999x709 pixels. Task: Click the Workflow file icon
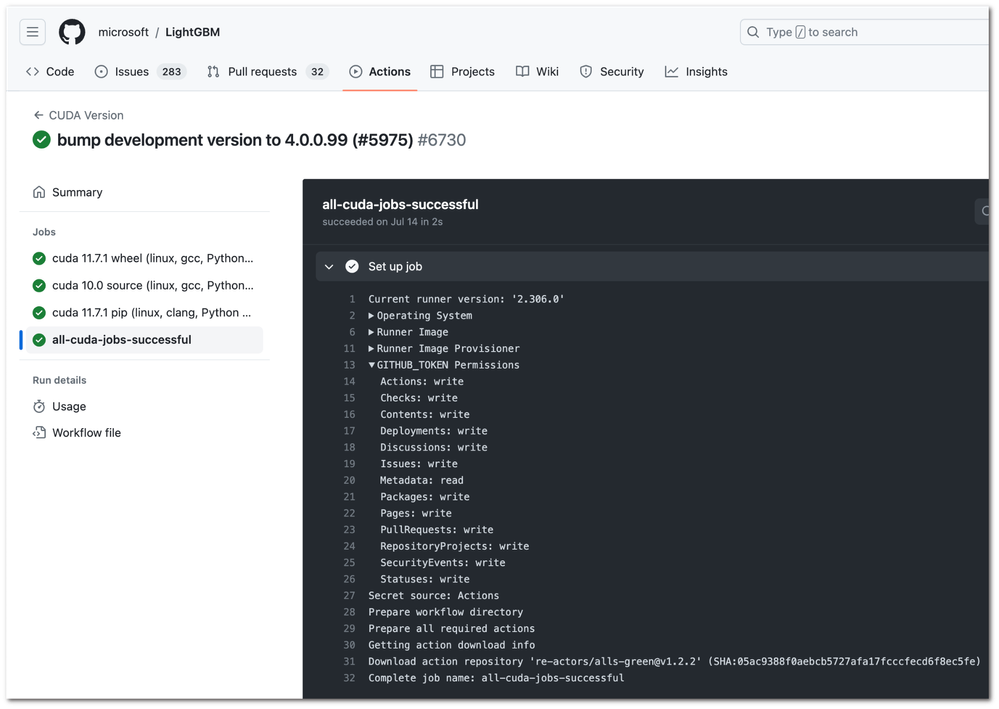click(x=39, y=433)
